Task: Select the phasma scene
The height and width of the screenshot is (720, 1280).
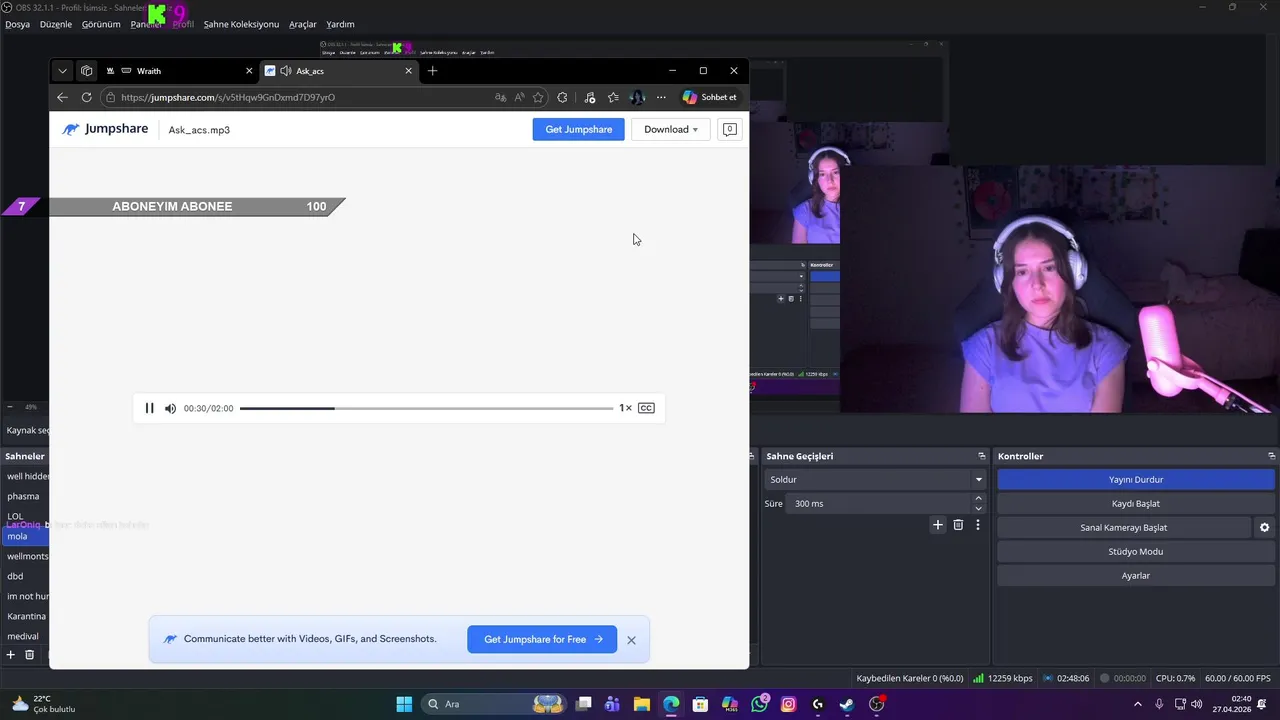Action: pos(25,496)
